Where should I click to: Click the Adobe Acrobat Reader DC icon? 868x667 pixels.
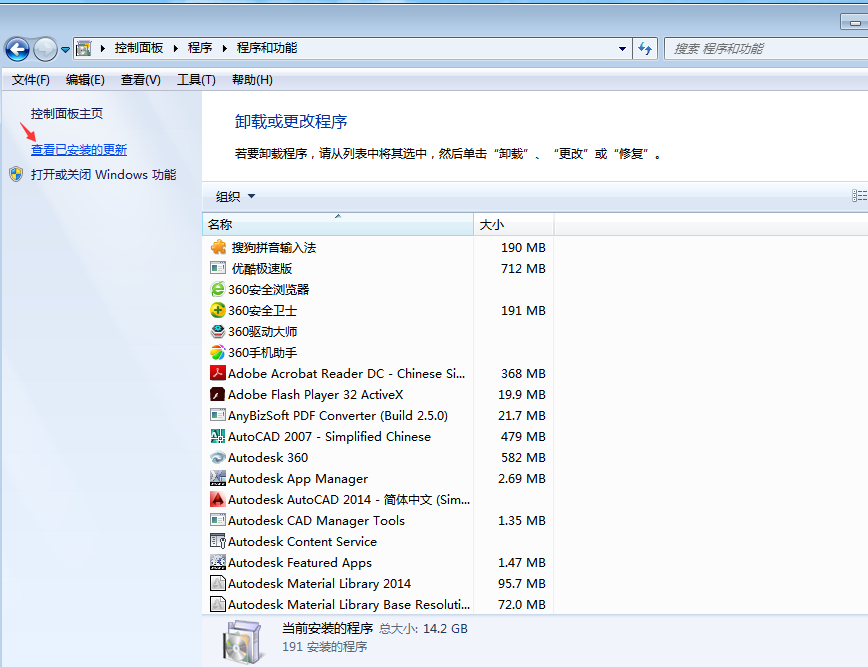tap(218, 373)
